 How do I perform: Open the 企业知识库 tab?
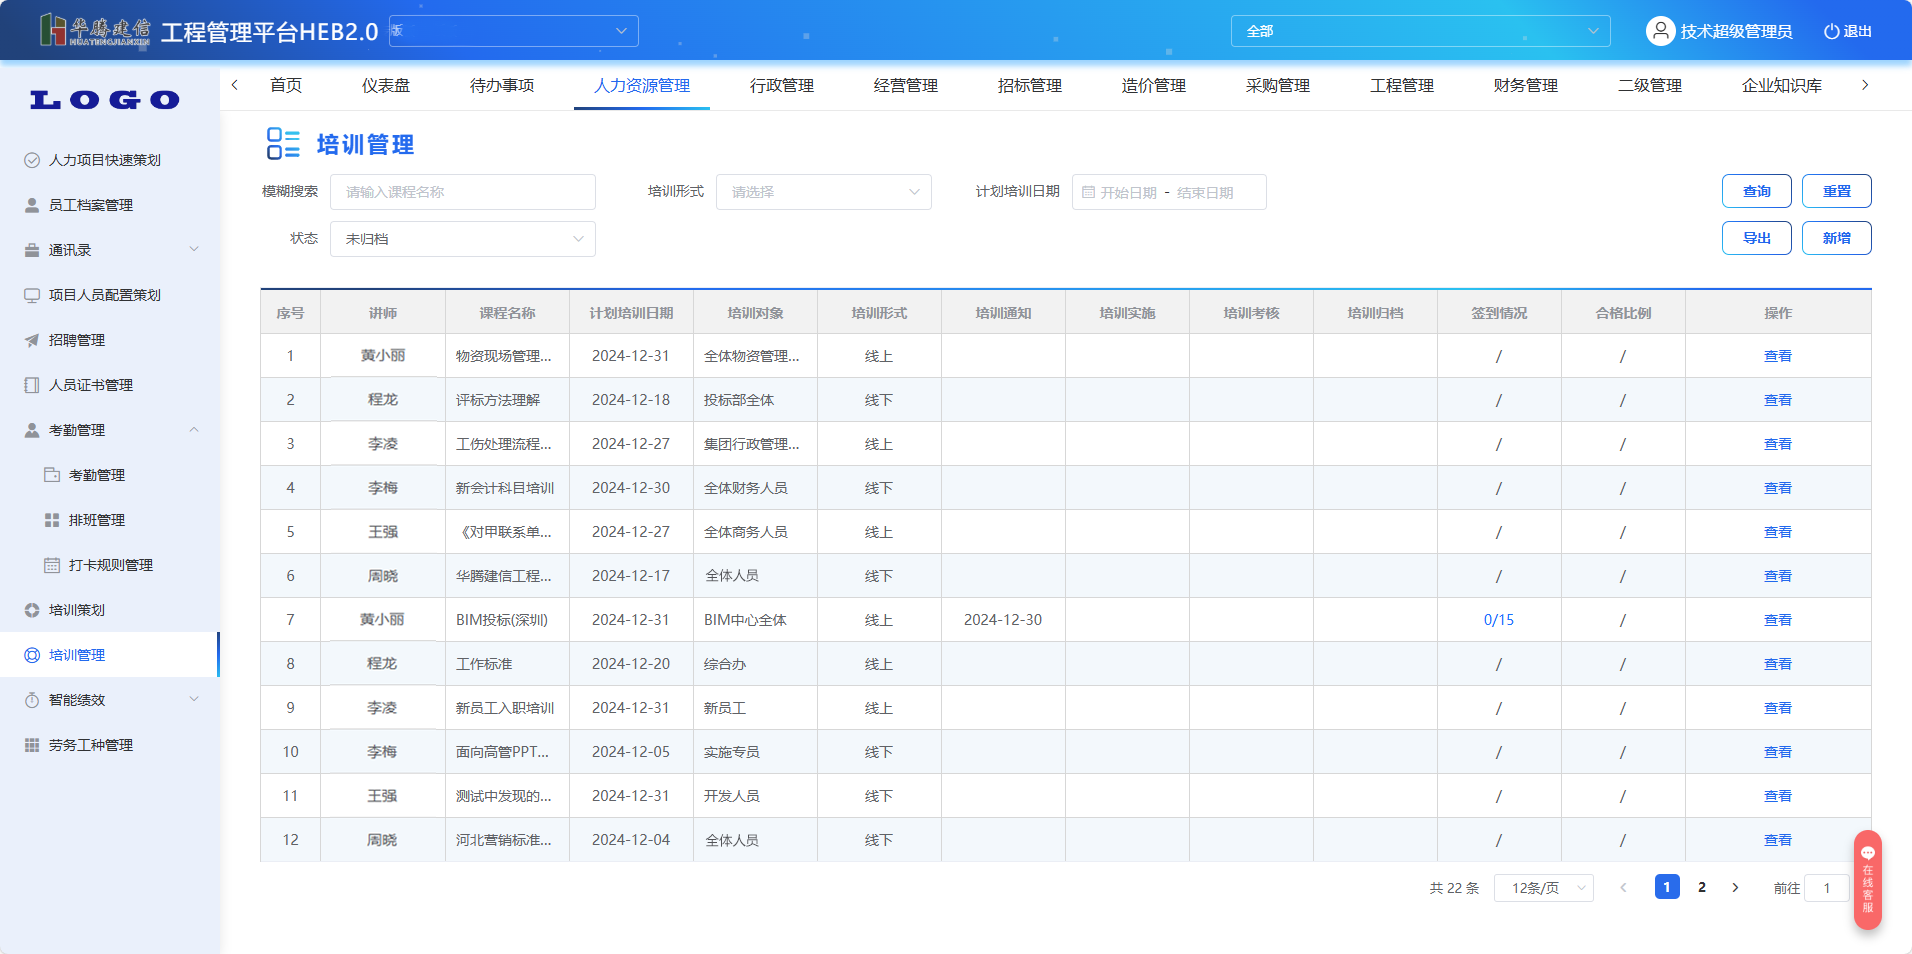(x=1782, y=86)
